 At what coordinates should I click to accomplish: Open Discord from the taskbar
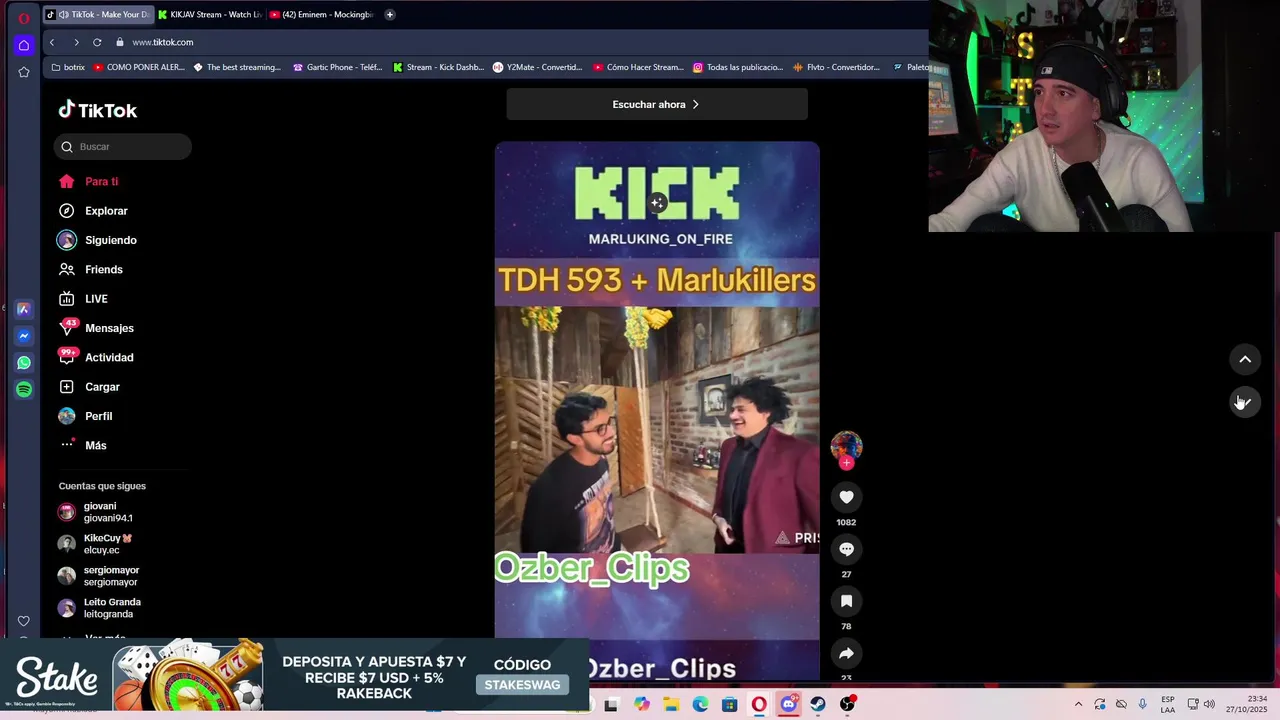coord(788,705)
